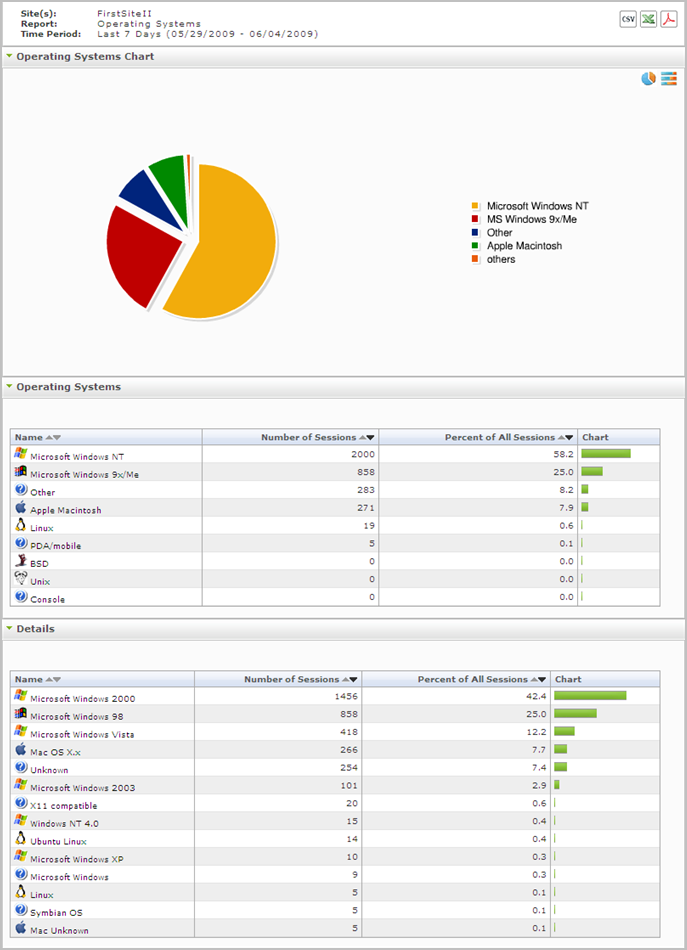Click the Apple Macintosh legend swatch
687x950 pixels.
(475, 246)
